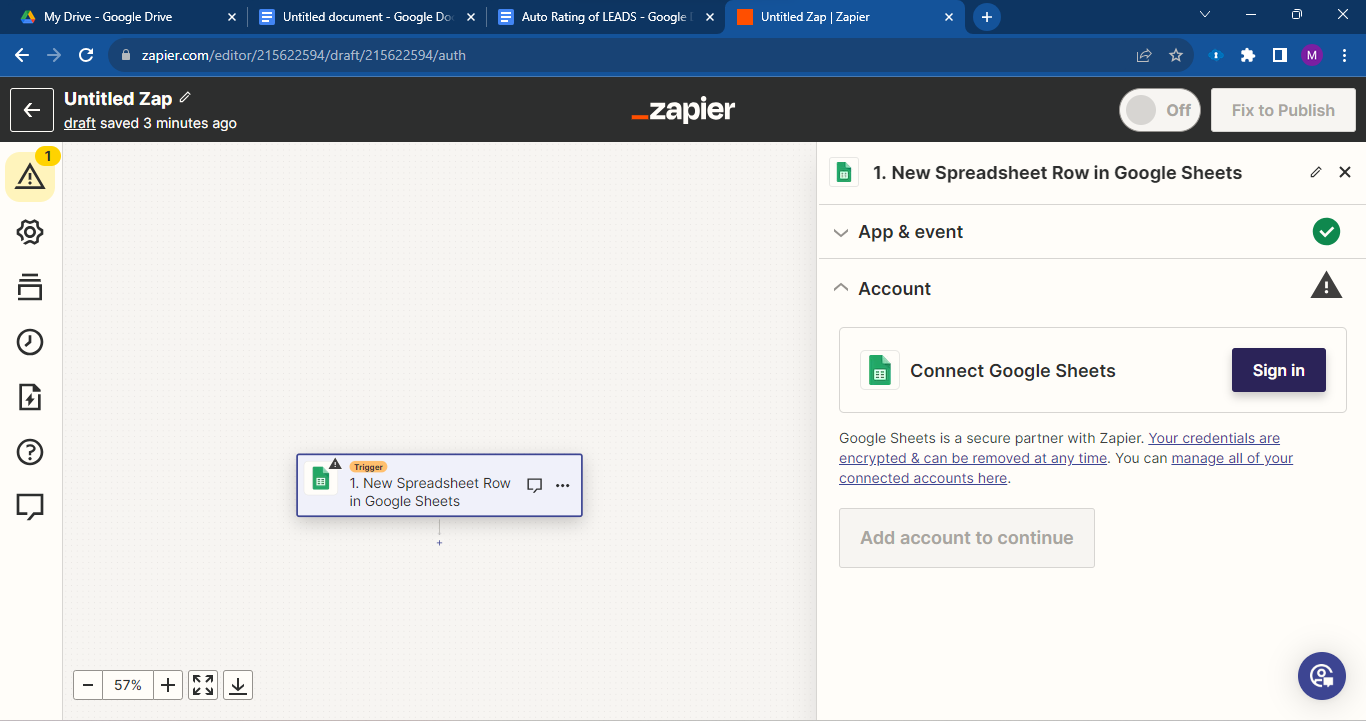Viewport: 1366px width, 721px height.
Task: Select the Untitled Zap | Zapier tab
Action: [845, 17]
